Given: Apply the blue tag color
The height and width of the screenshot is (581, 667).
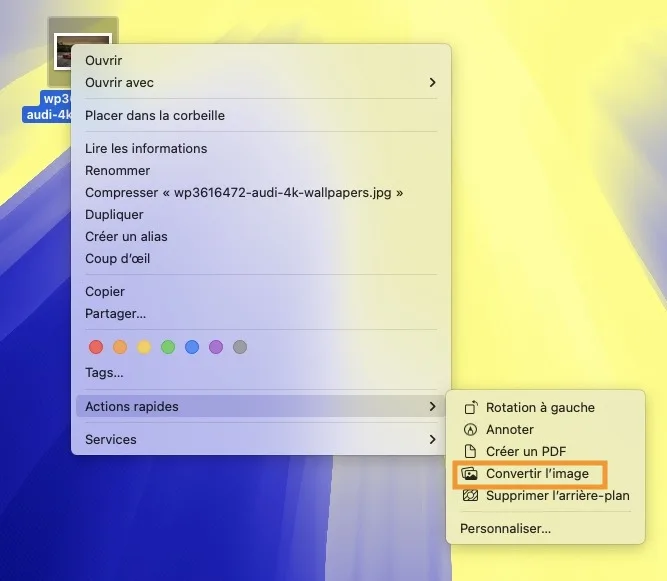Looking at the screenshot, I should coord(192,347).
